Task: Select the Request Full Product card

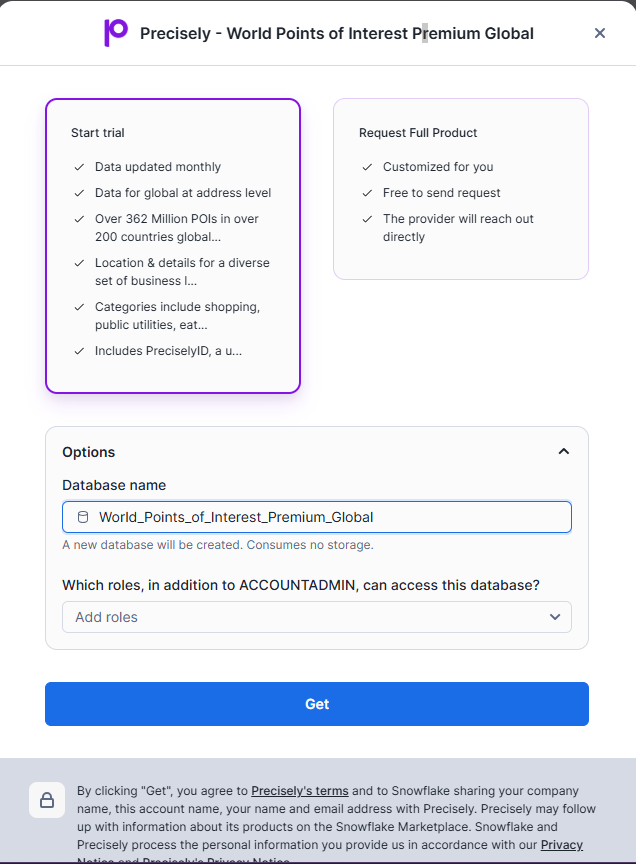Action: pyautogui.click(x=461, y=189)
